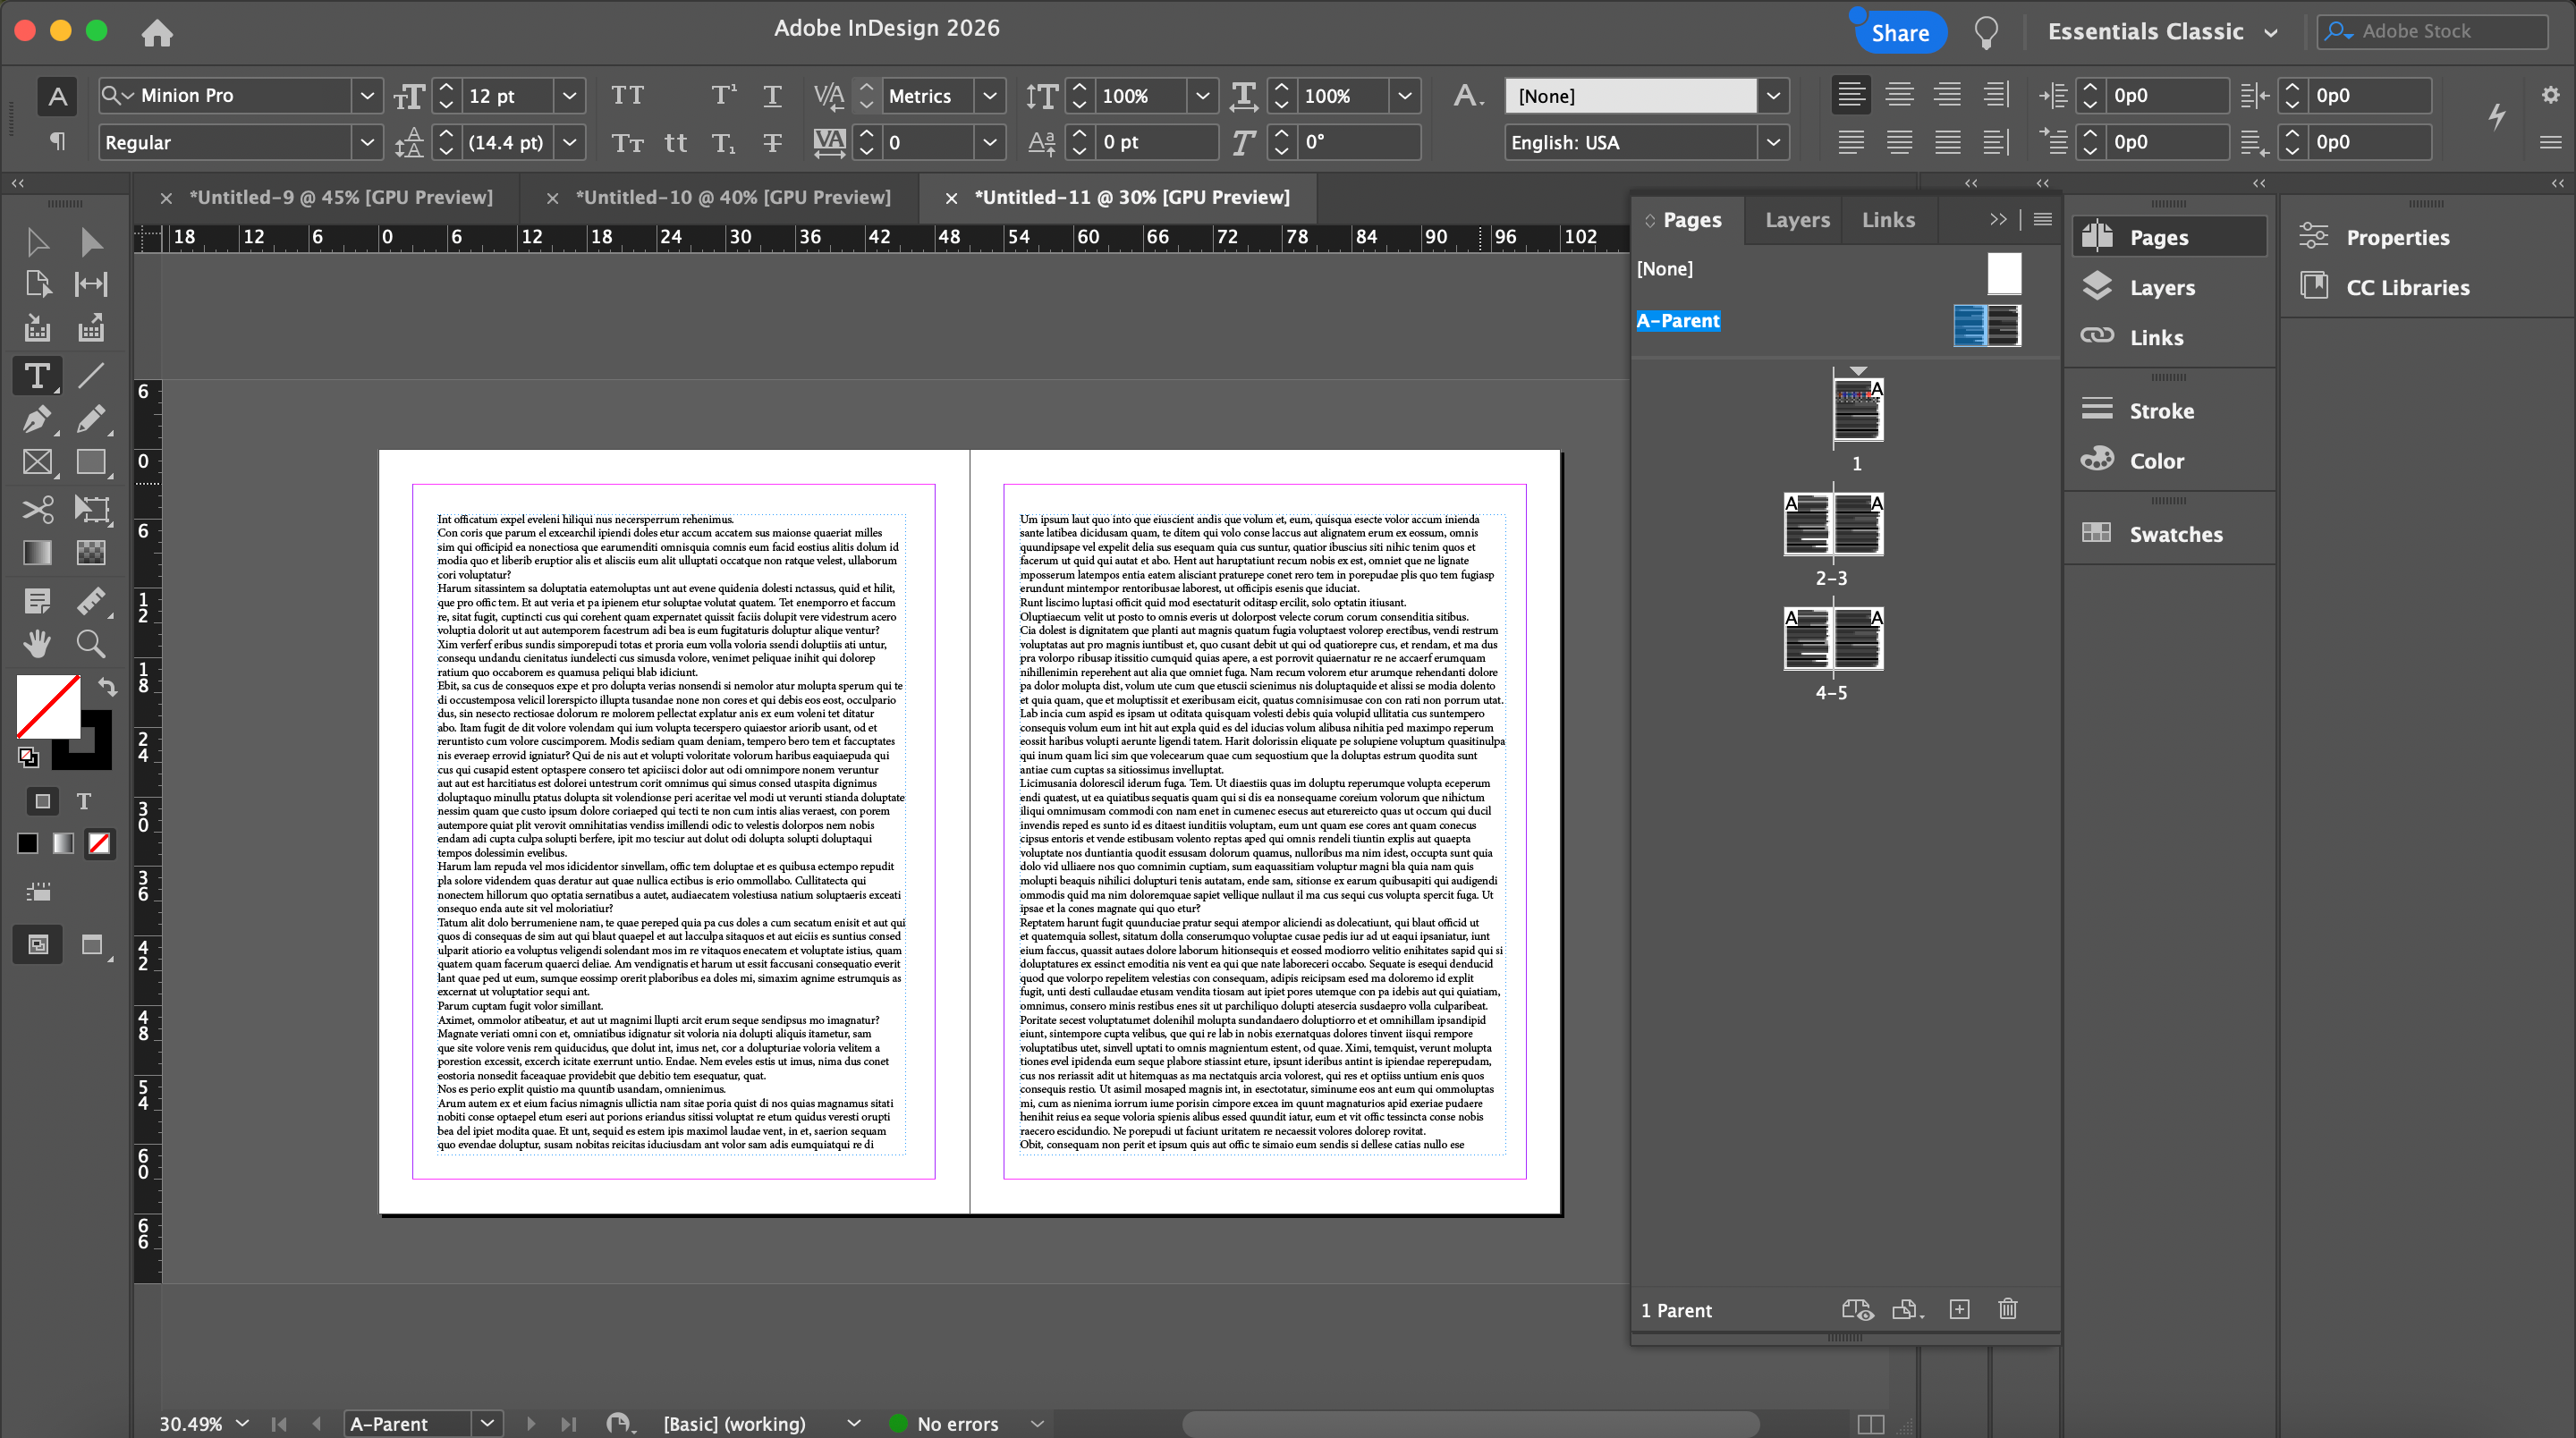Choose the Rectangle Frame tool
The height and width of the screenshot is (1438, 2576).
(x=37, y=462)
